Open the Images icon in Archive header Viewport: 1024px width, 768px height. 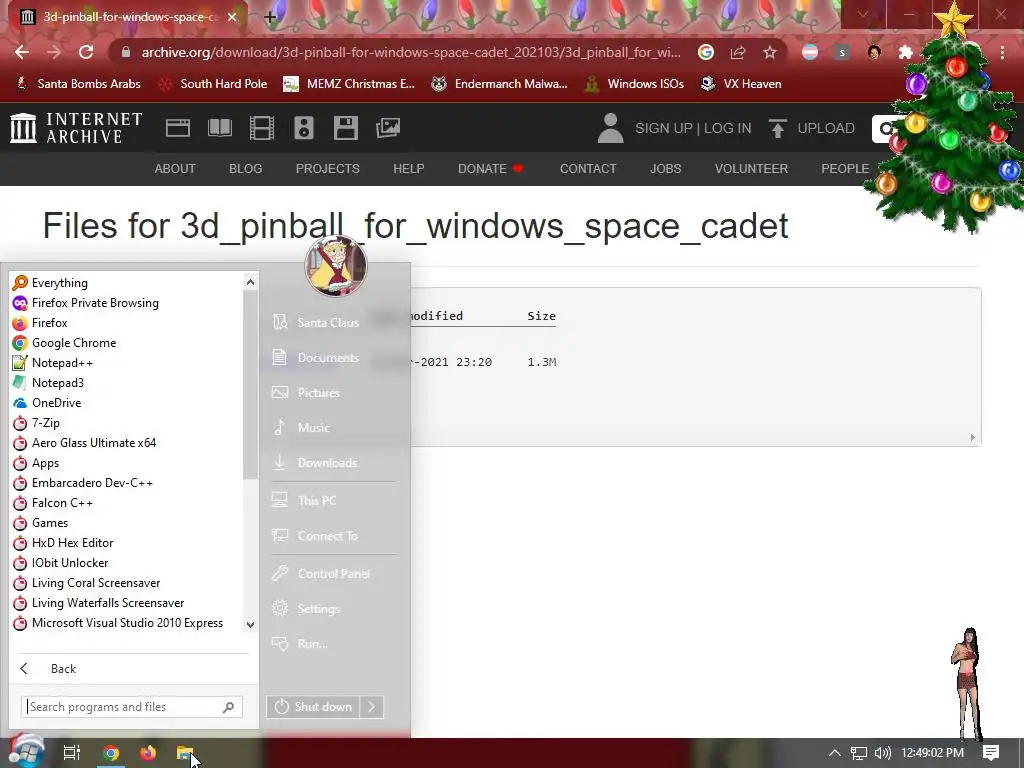click(388, 128)
